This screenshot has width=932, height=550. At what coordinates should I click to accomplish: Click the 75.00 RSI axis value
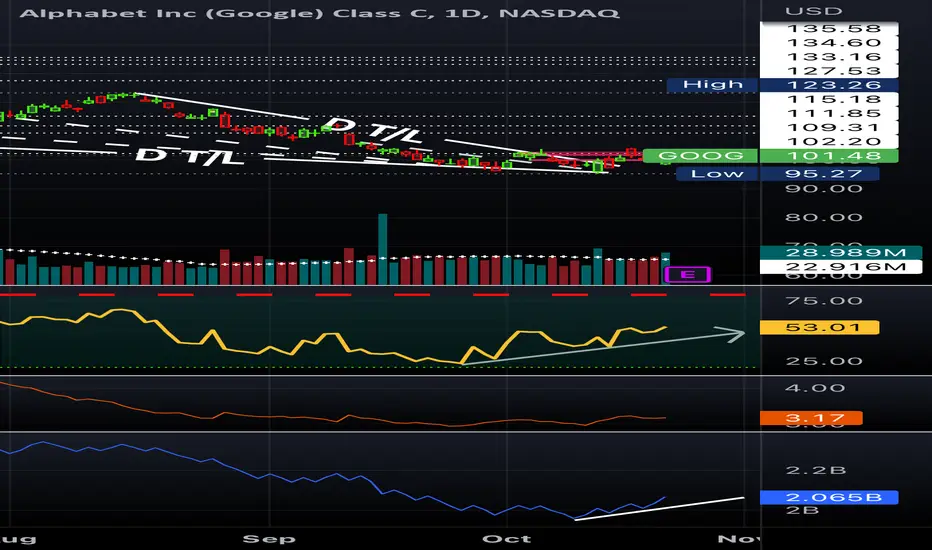(x=823, y=301)
